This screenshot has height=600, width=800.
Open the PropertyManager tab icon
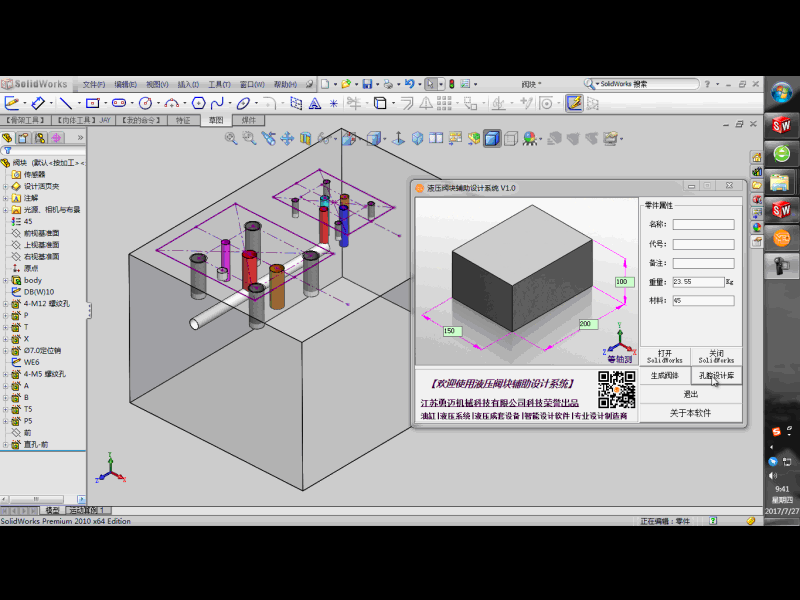(23, 138)
